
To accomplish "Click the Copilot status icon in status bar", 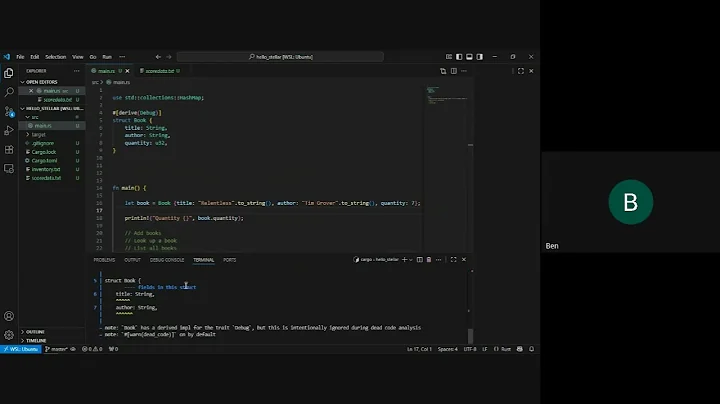I will tap(520, 349).
